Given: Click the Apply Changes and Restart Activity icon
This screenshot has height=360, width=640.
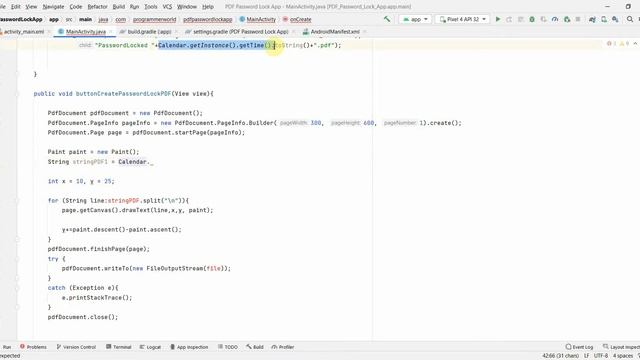Looking at the screenshot, I should click(509, 19).
